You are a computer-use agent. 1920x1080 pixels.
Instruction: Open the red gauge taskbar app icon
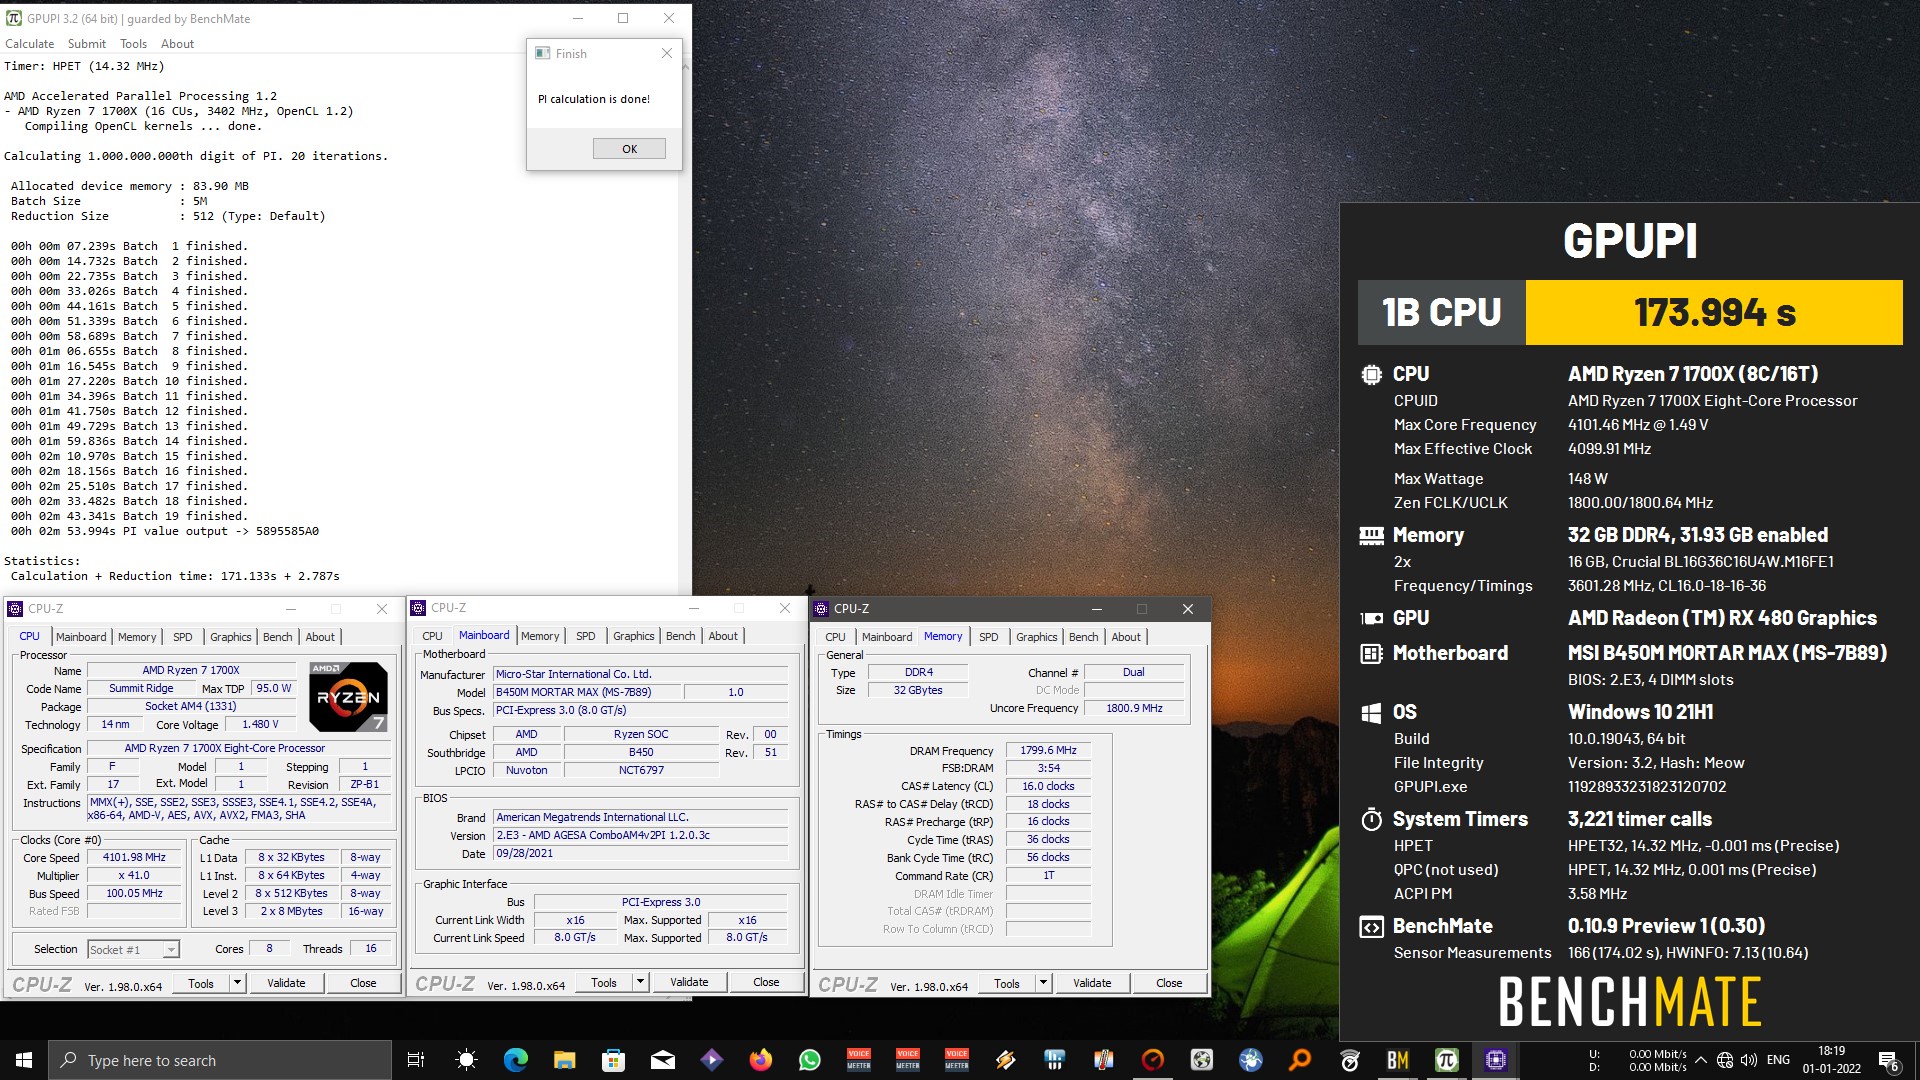(1152, 1060)
